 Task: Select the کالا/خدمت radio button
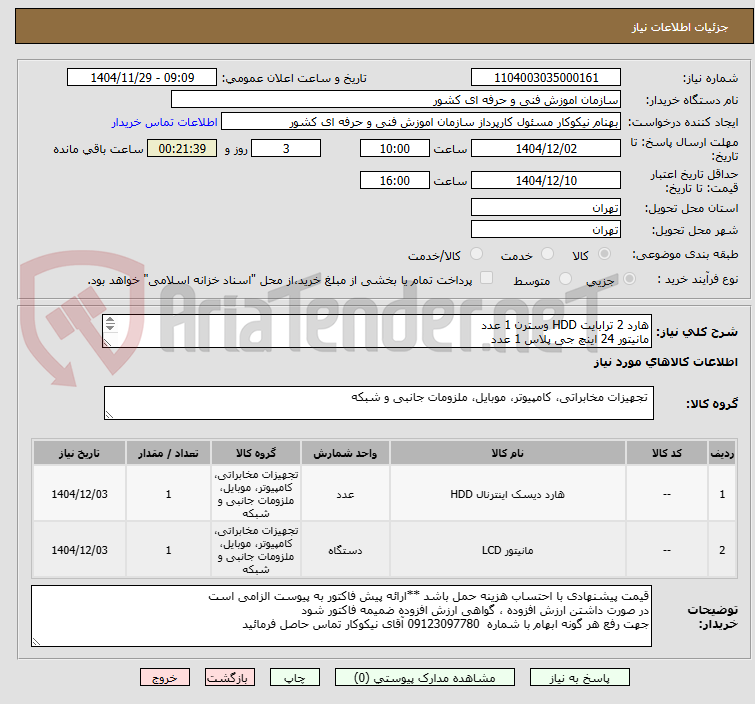tap(476, 254)
